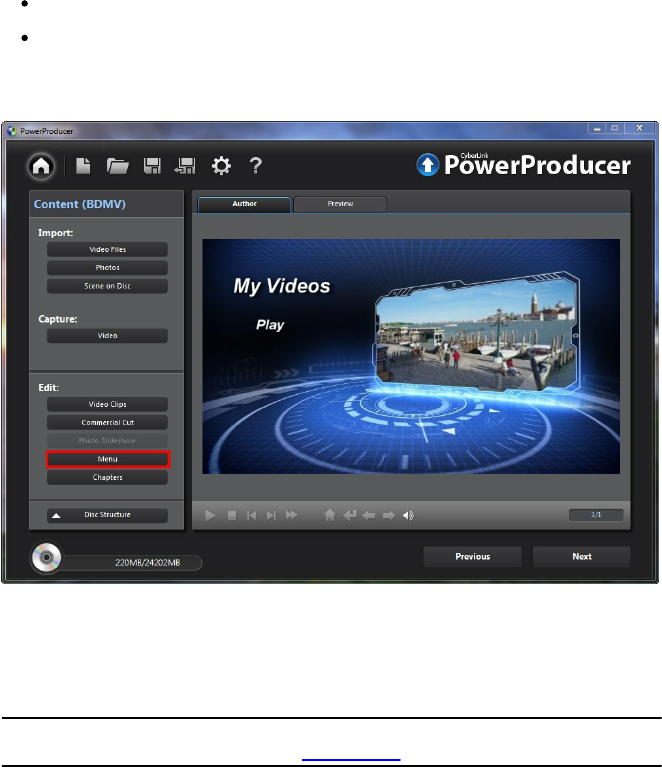Open preferences gear icon
The width and height of the screenshot is (662, 767).
221,166
